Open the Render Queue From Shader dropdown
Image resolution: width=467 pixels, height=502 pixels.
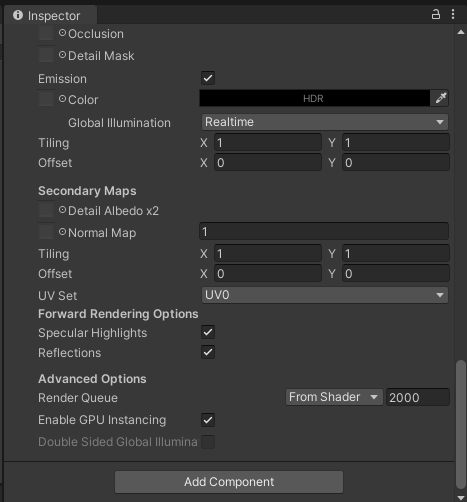coord(334,397)
